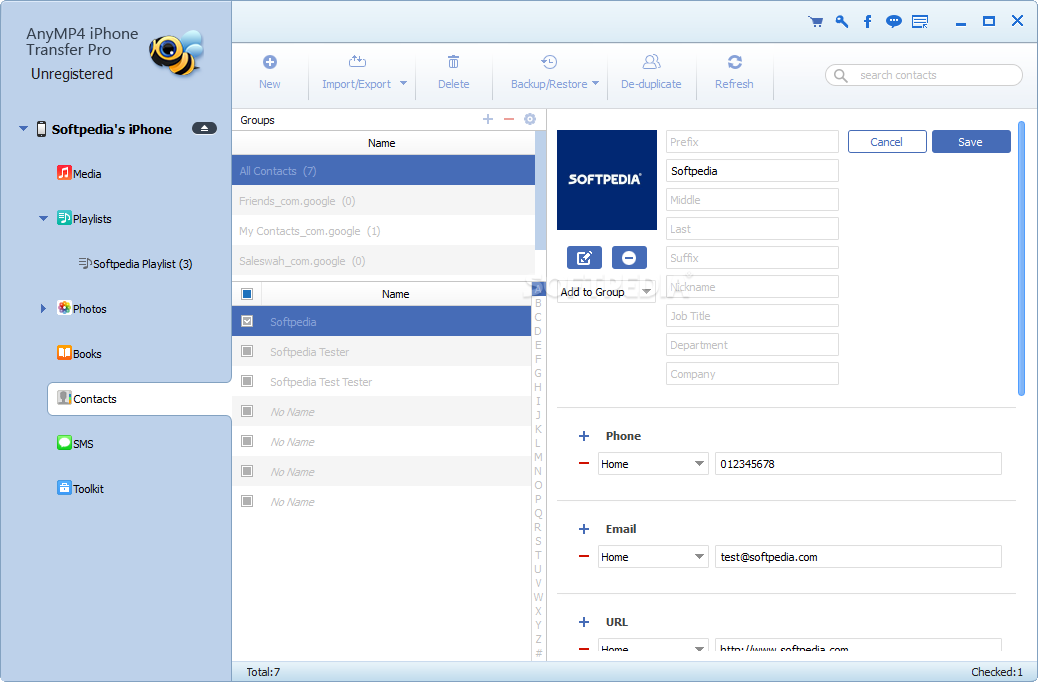Edit the contact photo
This screenshot has height=682, width=1038.
pyautogui.click(x=584, y=258)
